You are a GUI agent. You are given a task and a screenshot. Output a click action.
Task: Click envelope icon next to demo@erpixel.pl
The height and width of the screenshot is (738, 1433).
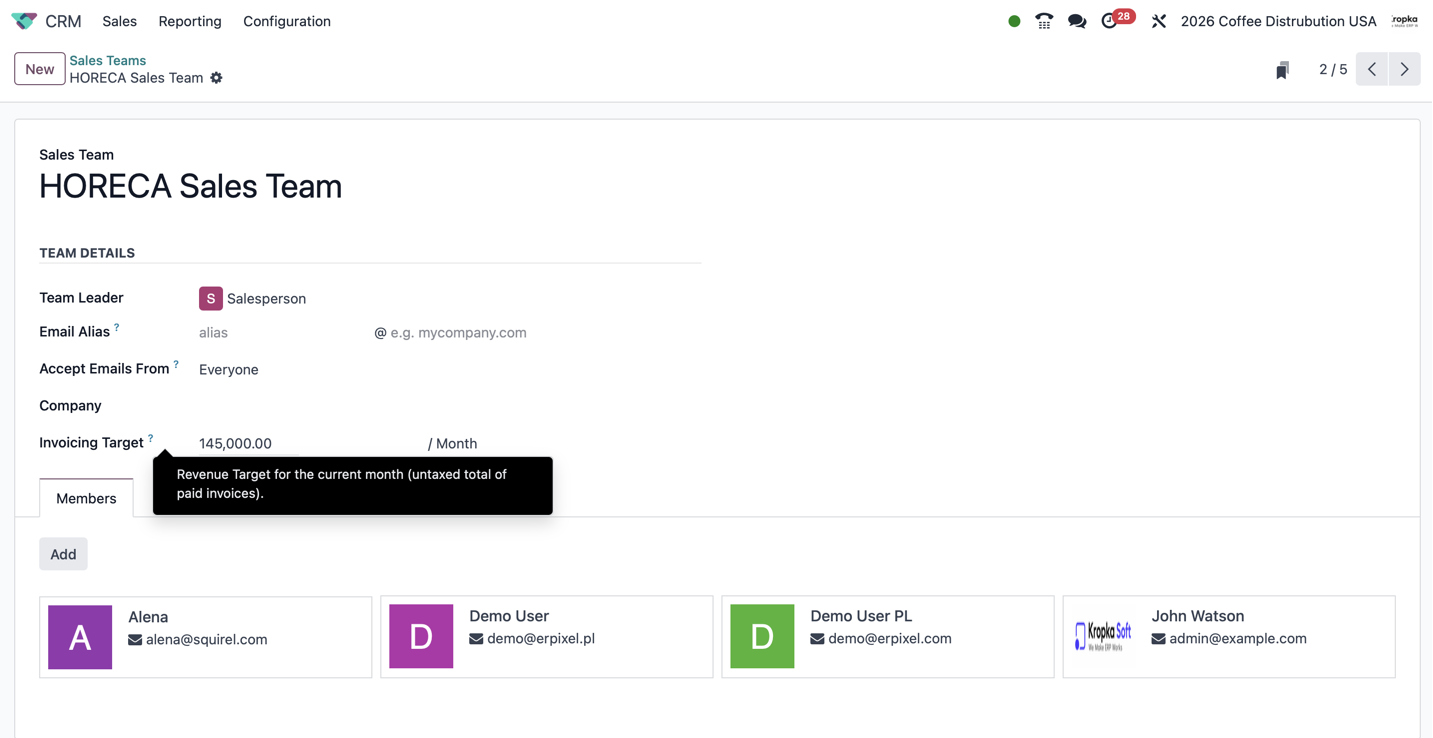(x=476, y=639)
